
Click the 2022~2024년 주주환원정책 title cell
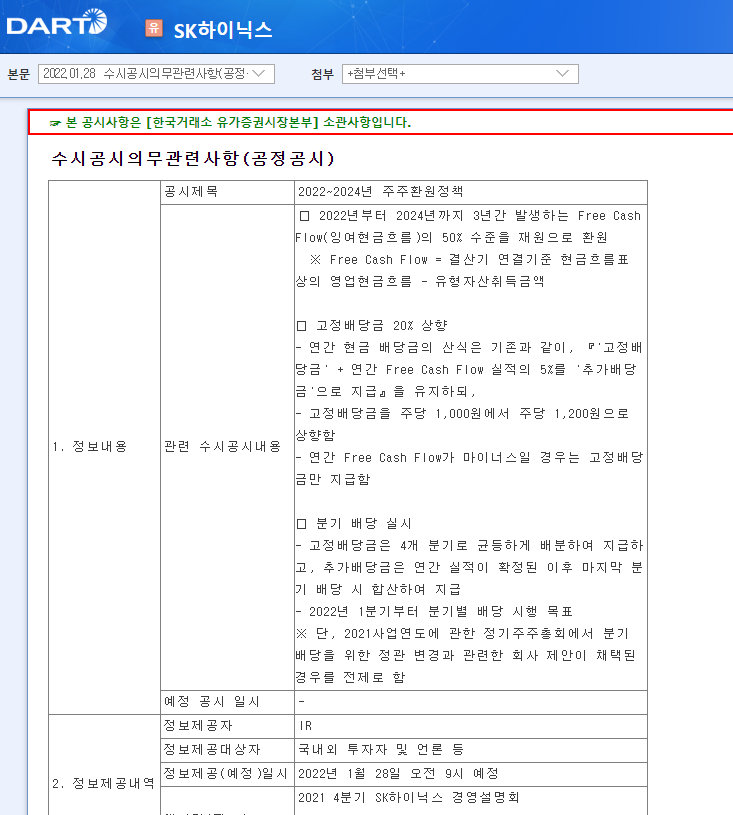point(471,192)
